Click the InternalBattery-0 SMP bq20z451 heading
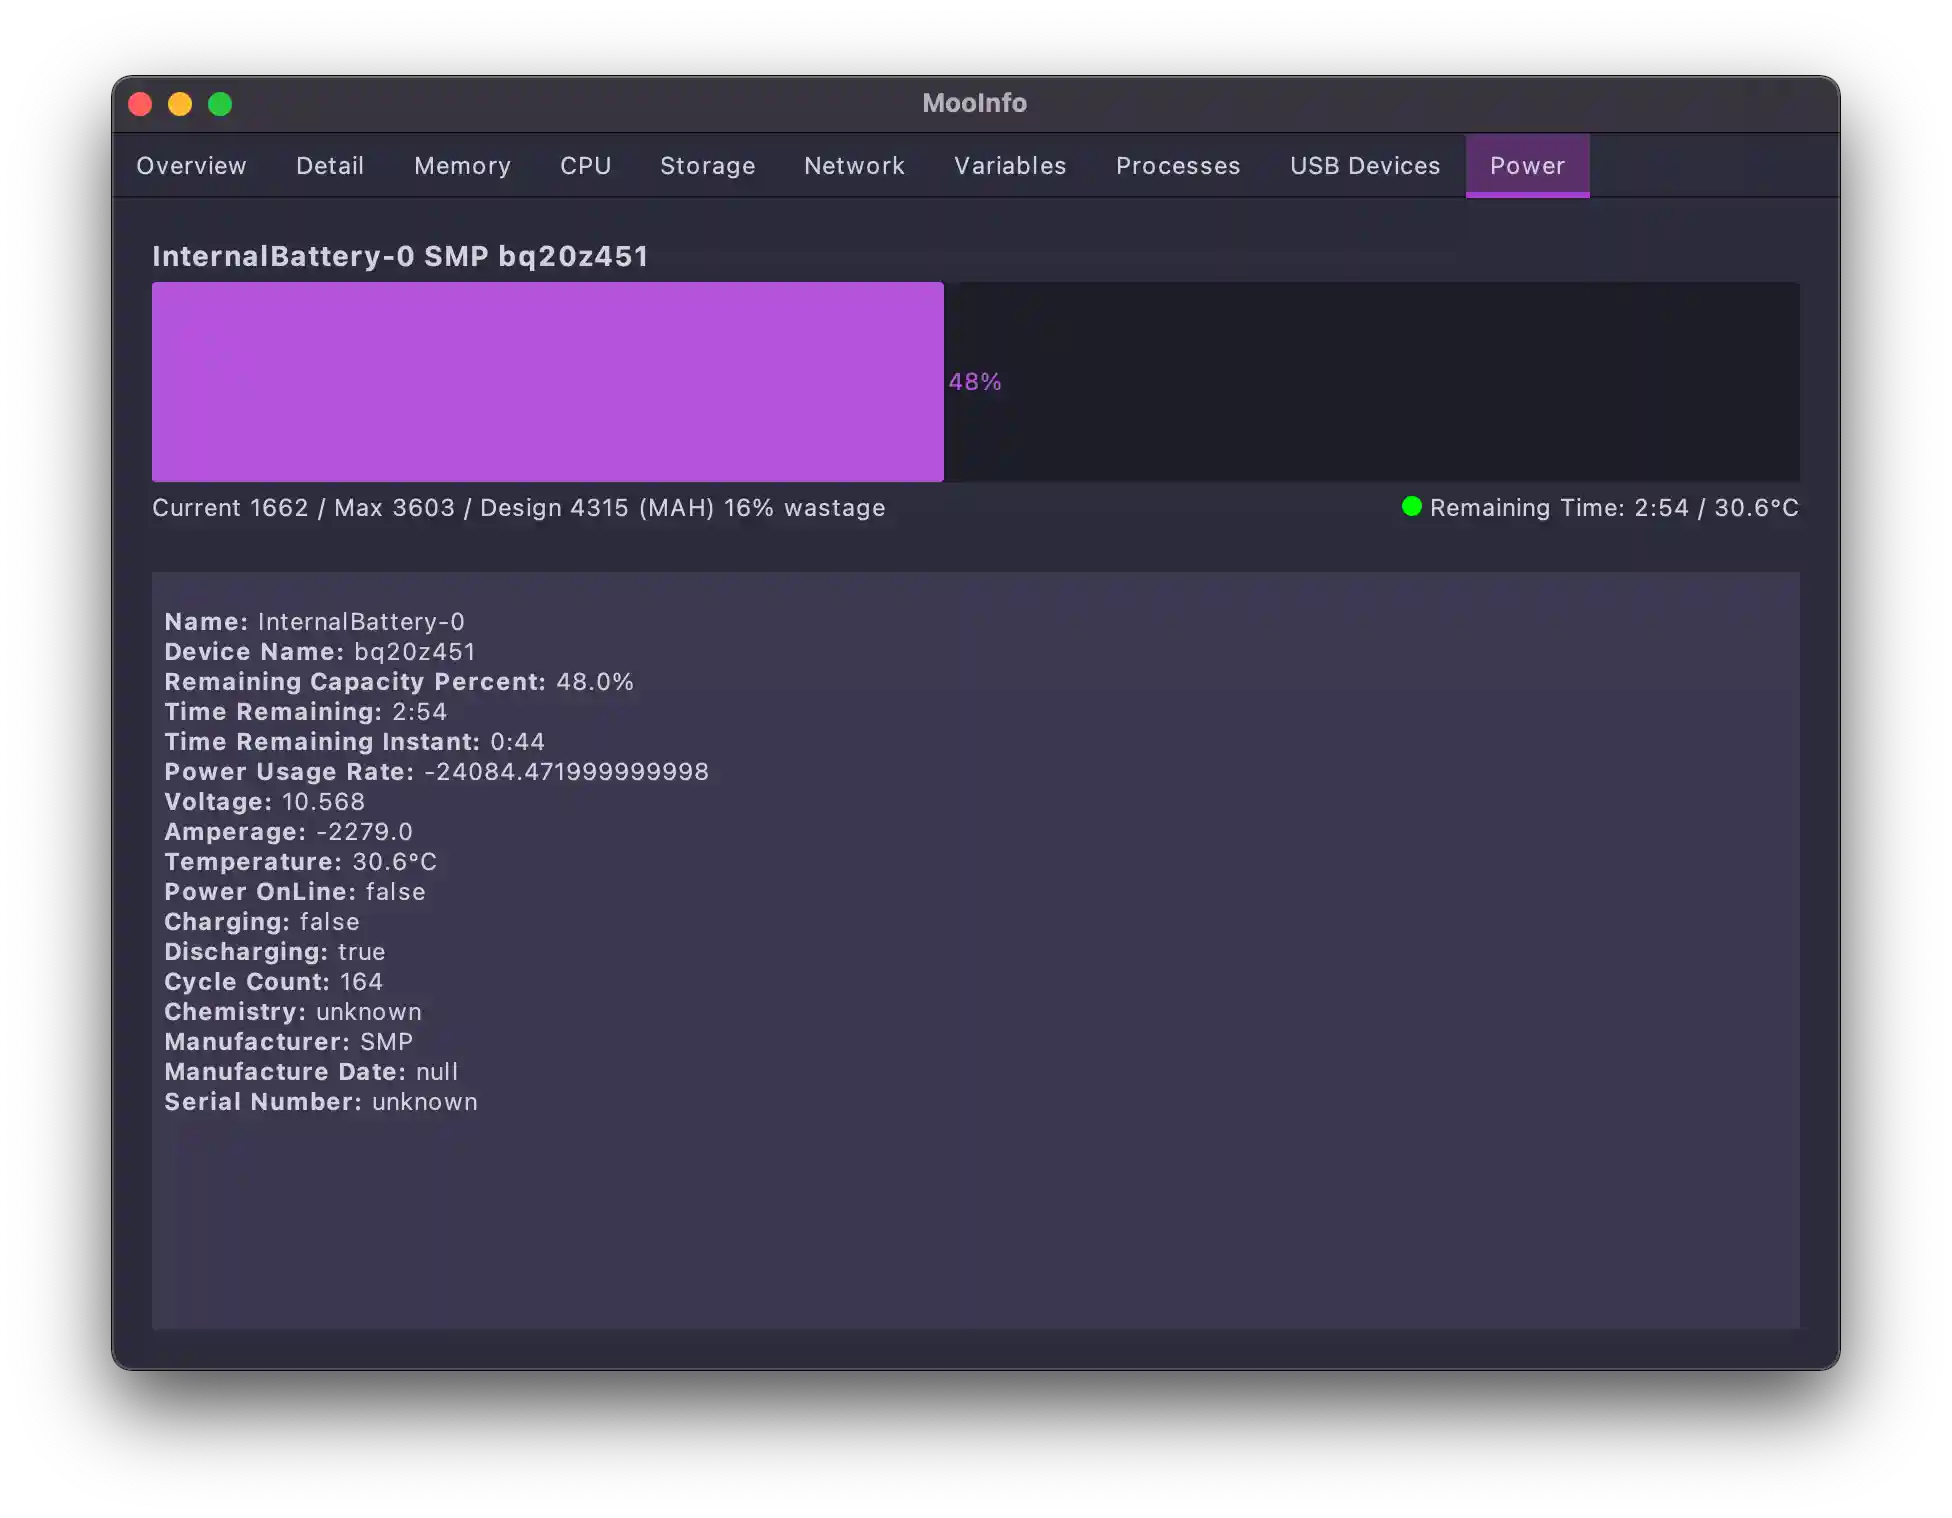1952x1518 pixels. click(x=400, y=257)
